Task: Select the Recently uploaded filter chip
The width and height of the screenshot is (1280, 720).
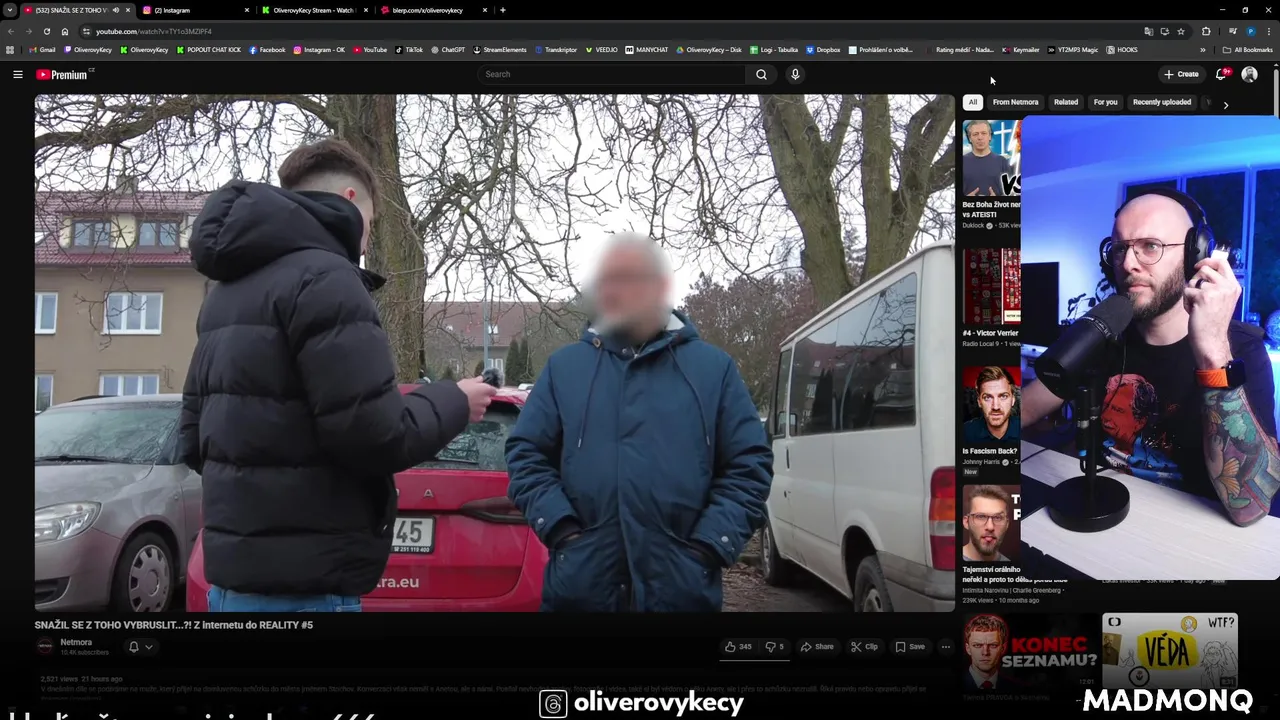Action: click(1162, 102)
